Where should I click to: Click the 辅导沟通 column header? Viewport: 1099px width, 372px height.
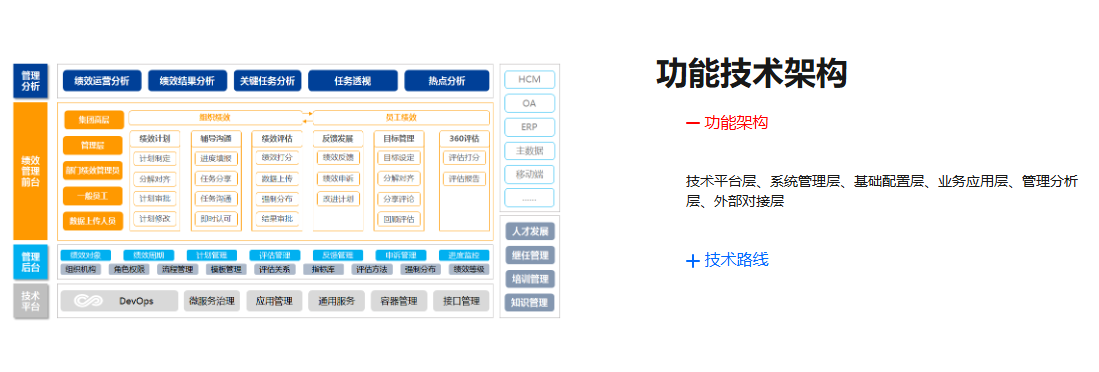click(x=216, y=138)
